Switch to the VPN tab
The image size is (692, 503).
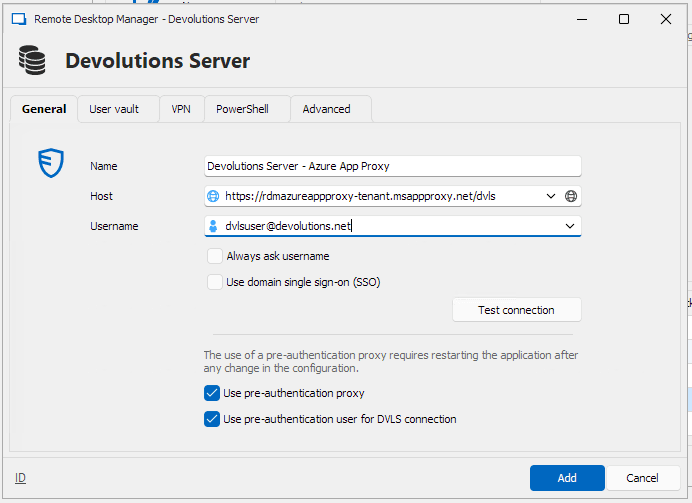coord(181,109)
